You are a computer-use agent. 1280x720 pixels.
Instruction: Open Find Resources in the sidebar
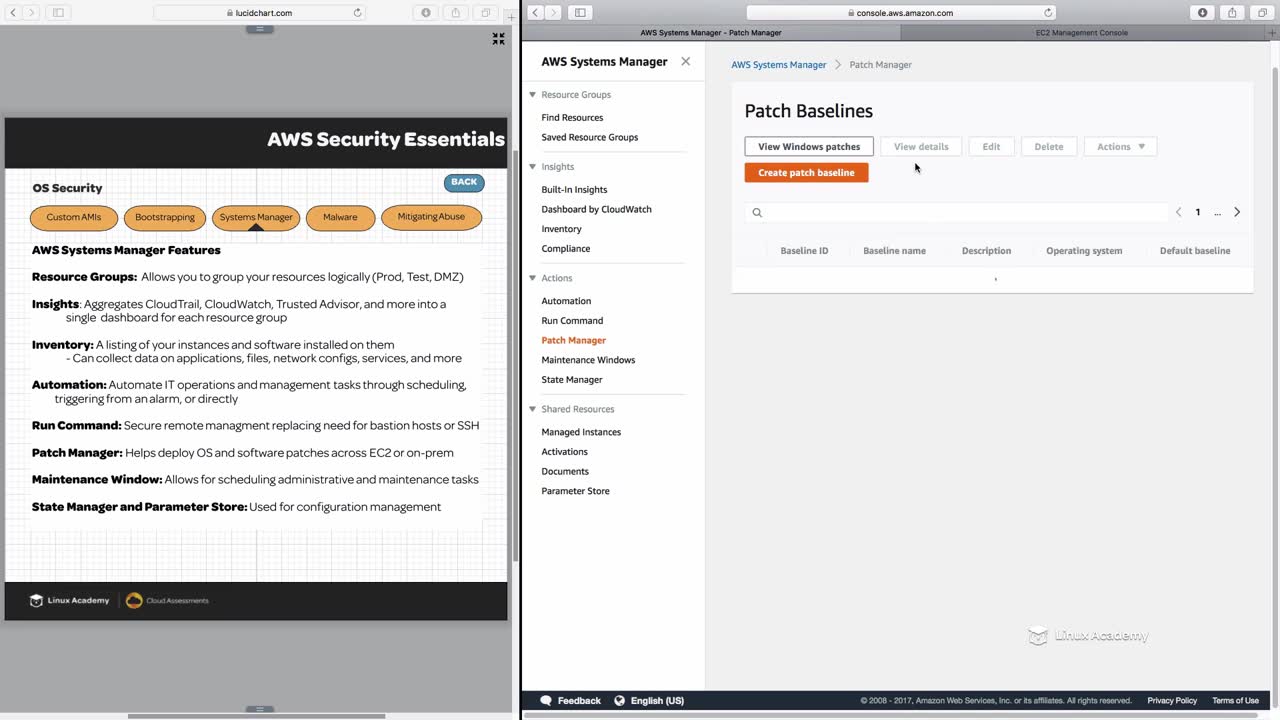pyautogui.click(x=572, y=118)
